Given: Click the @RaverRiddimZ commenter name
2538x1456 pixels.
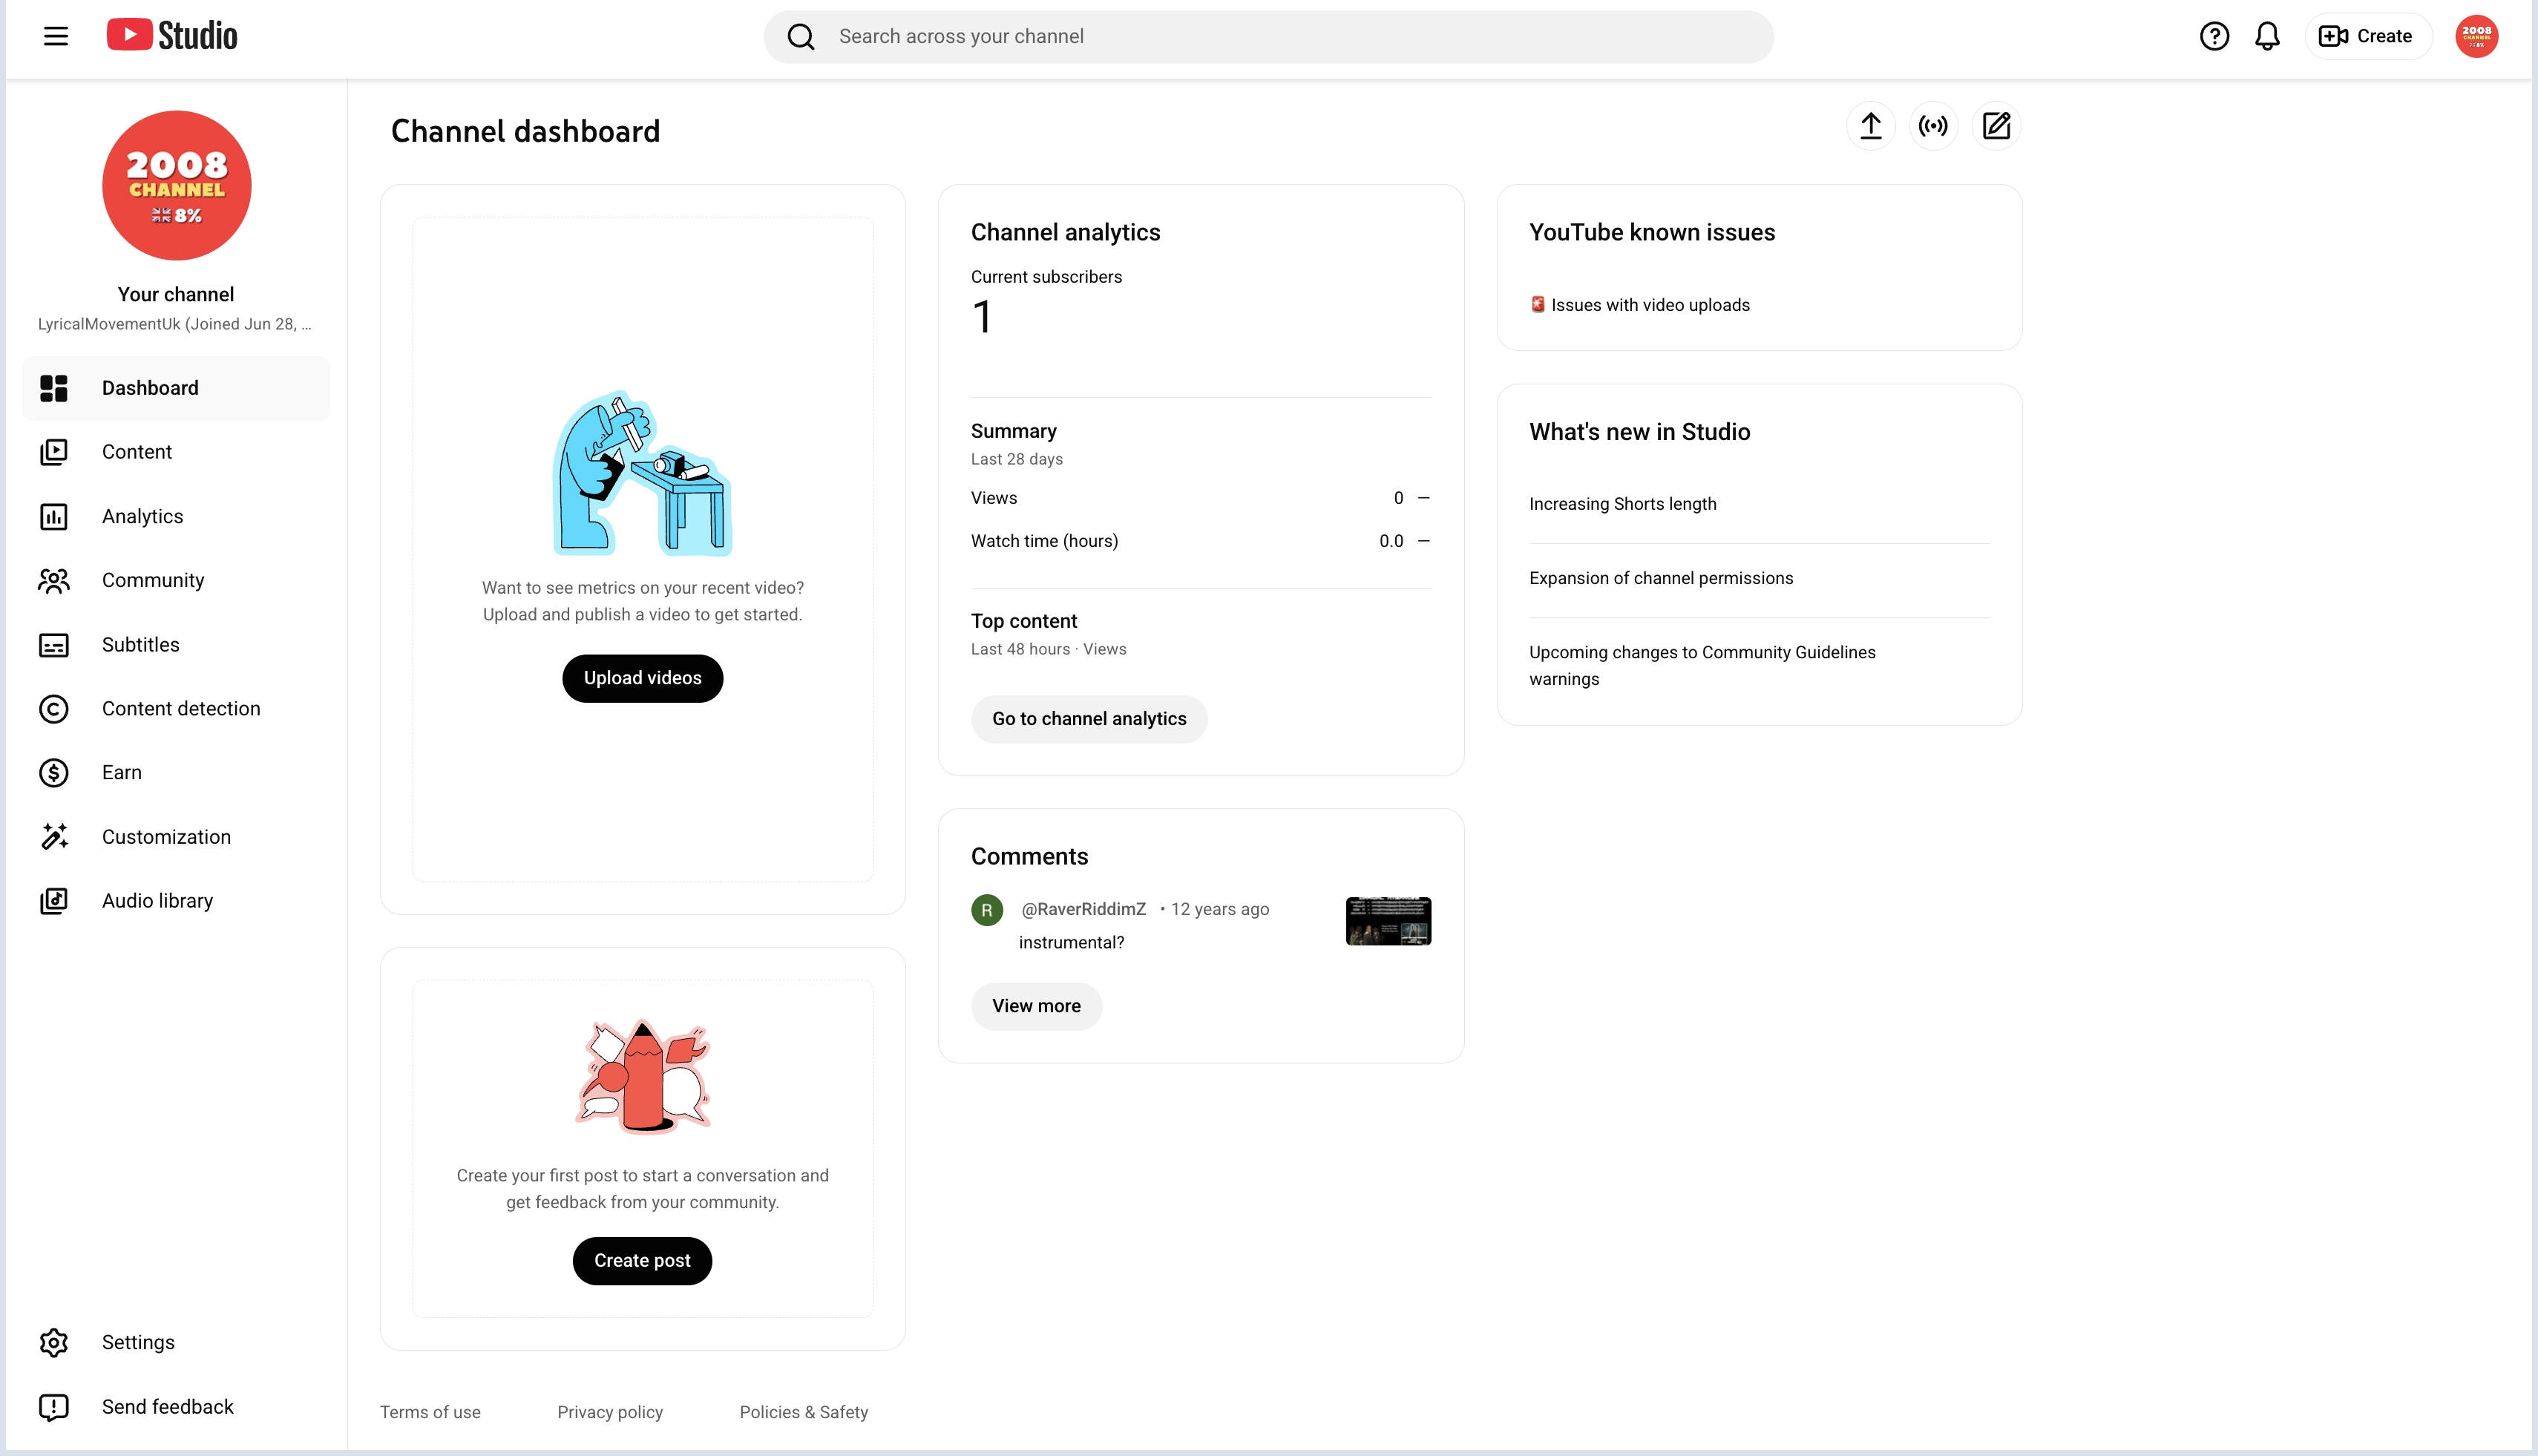Looking at the screenshot, I should click(1083, 909).
